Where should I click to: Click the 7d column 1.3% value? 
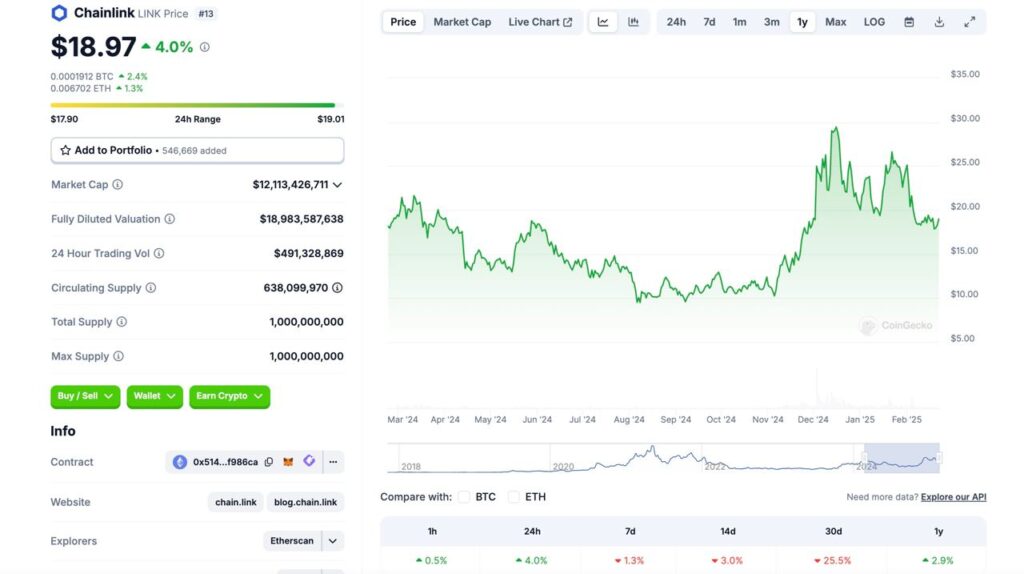[630, 560]
